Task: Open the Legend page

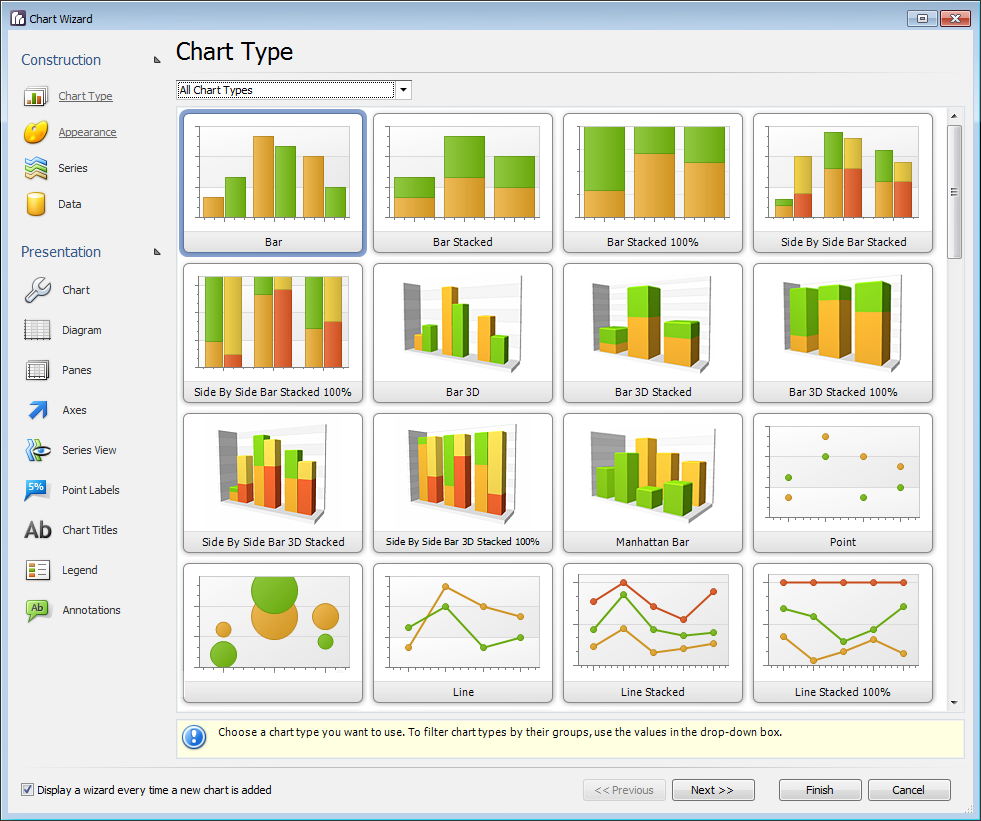Action: (79, 570)
